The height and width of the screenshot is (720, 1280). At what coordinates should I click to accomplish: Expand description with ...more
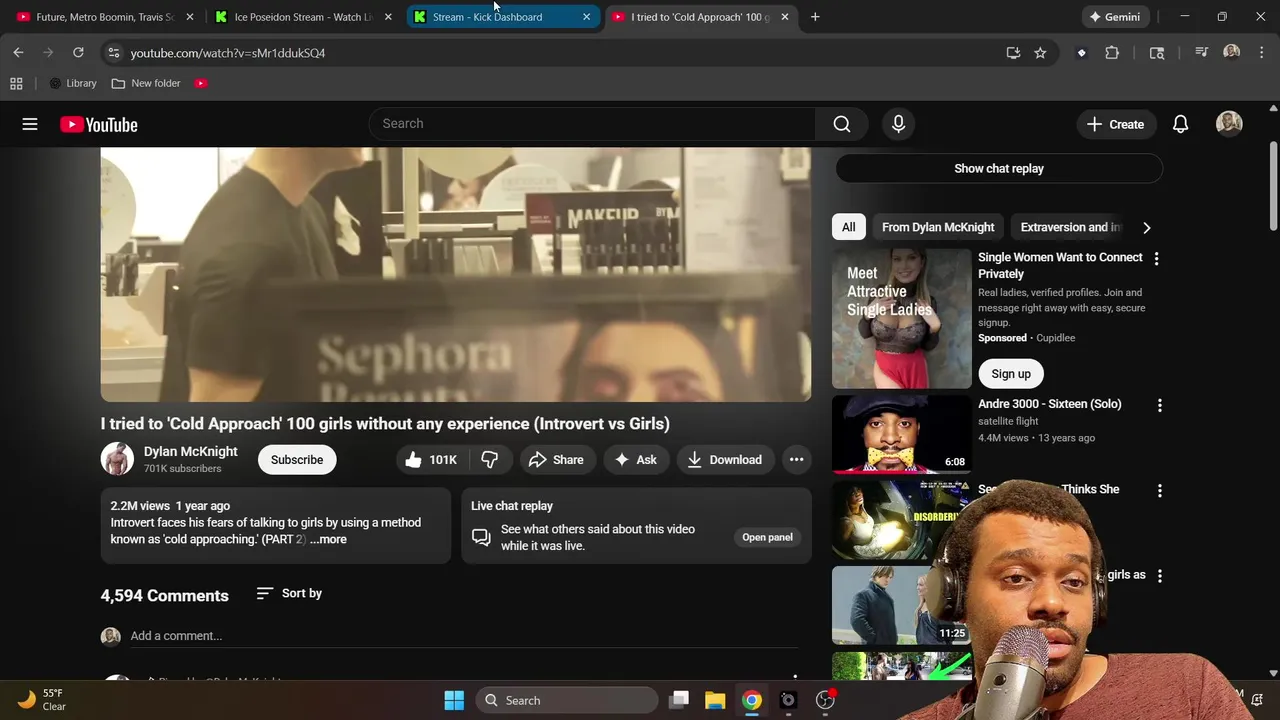[328, 539]
